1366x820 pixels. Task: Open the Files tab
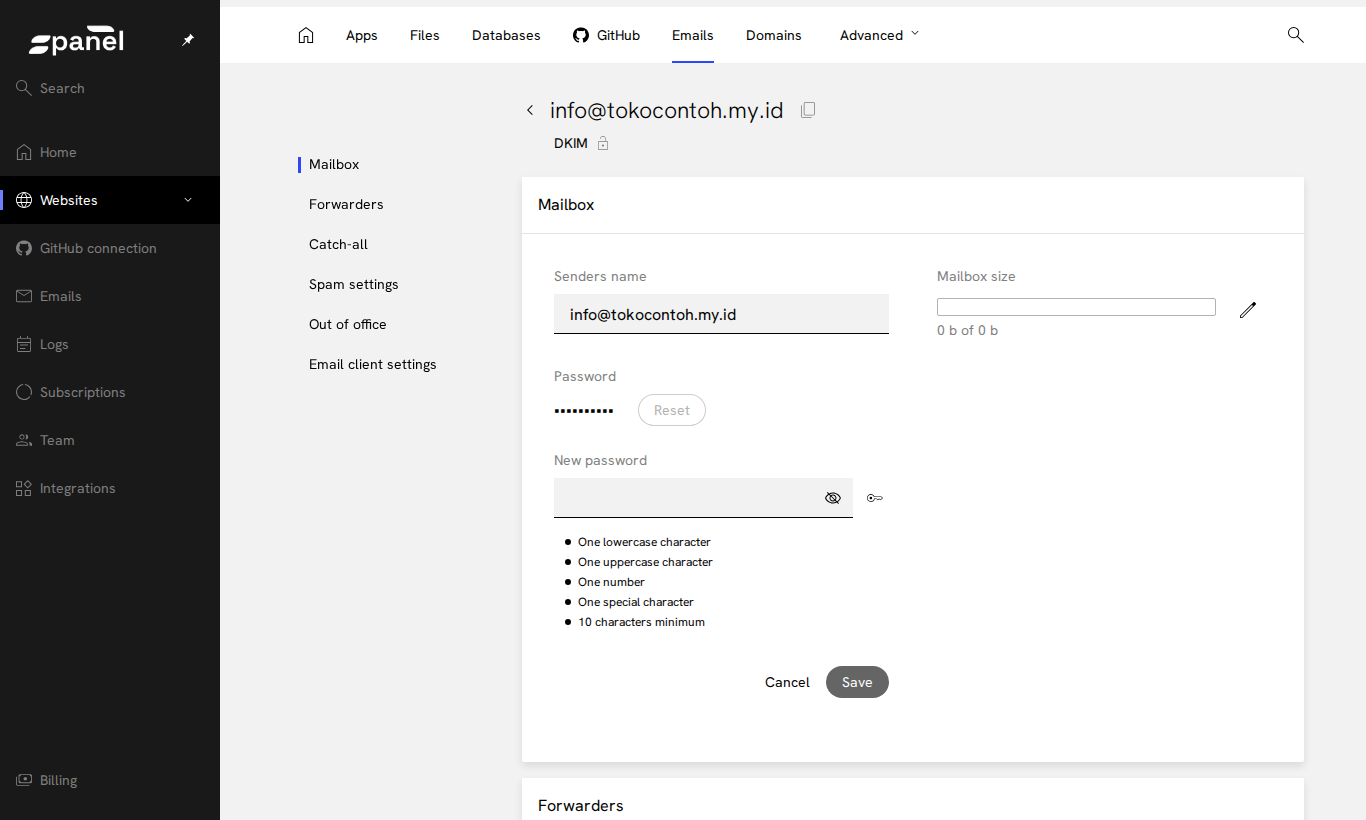point(425,35)
